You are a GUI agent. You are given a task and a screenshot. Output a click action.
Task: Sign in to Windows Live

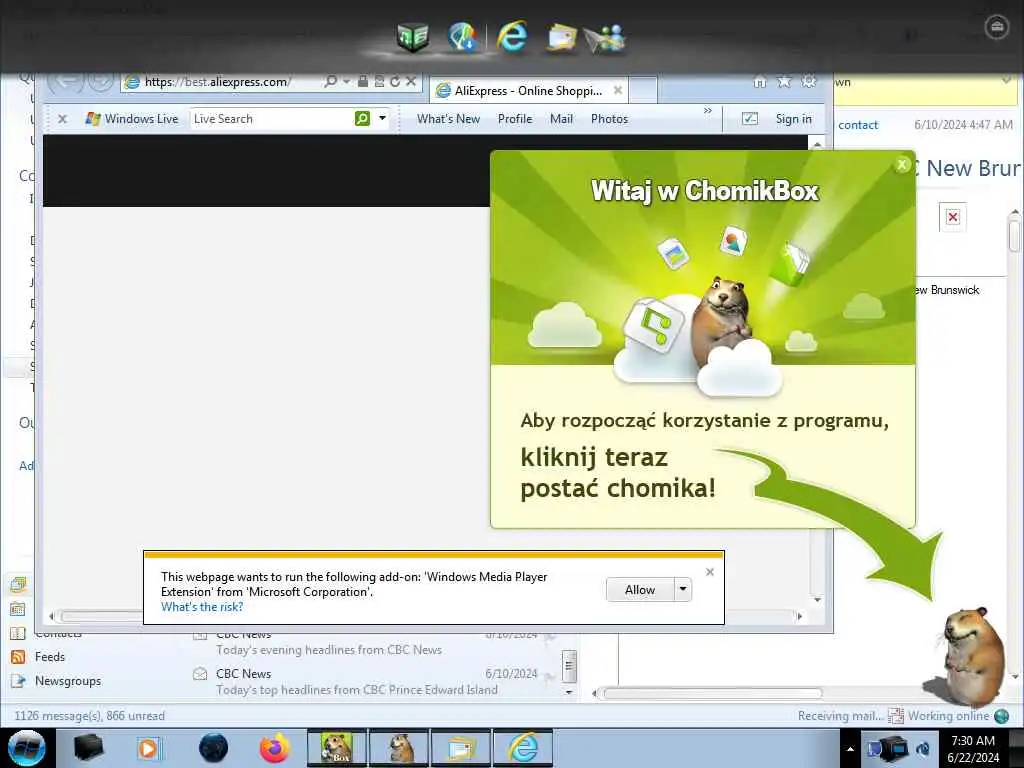(793, 119)
